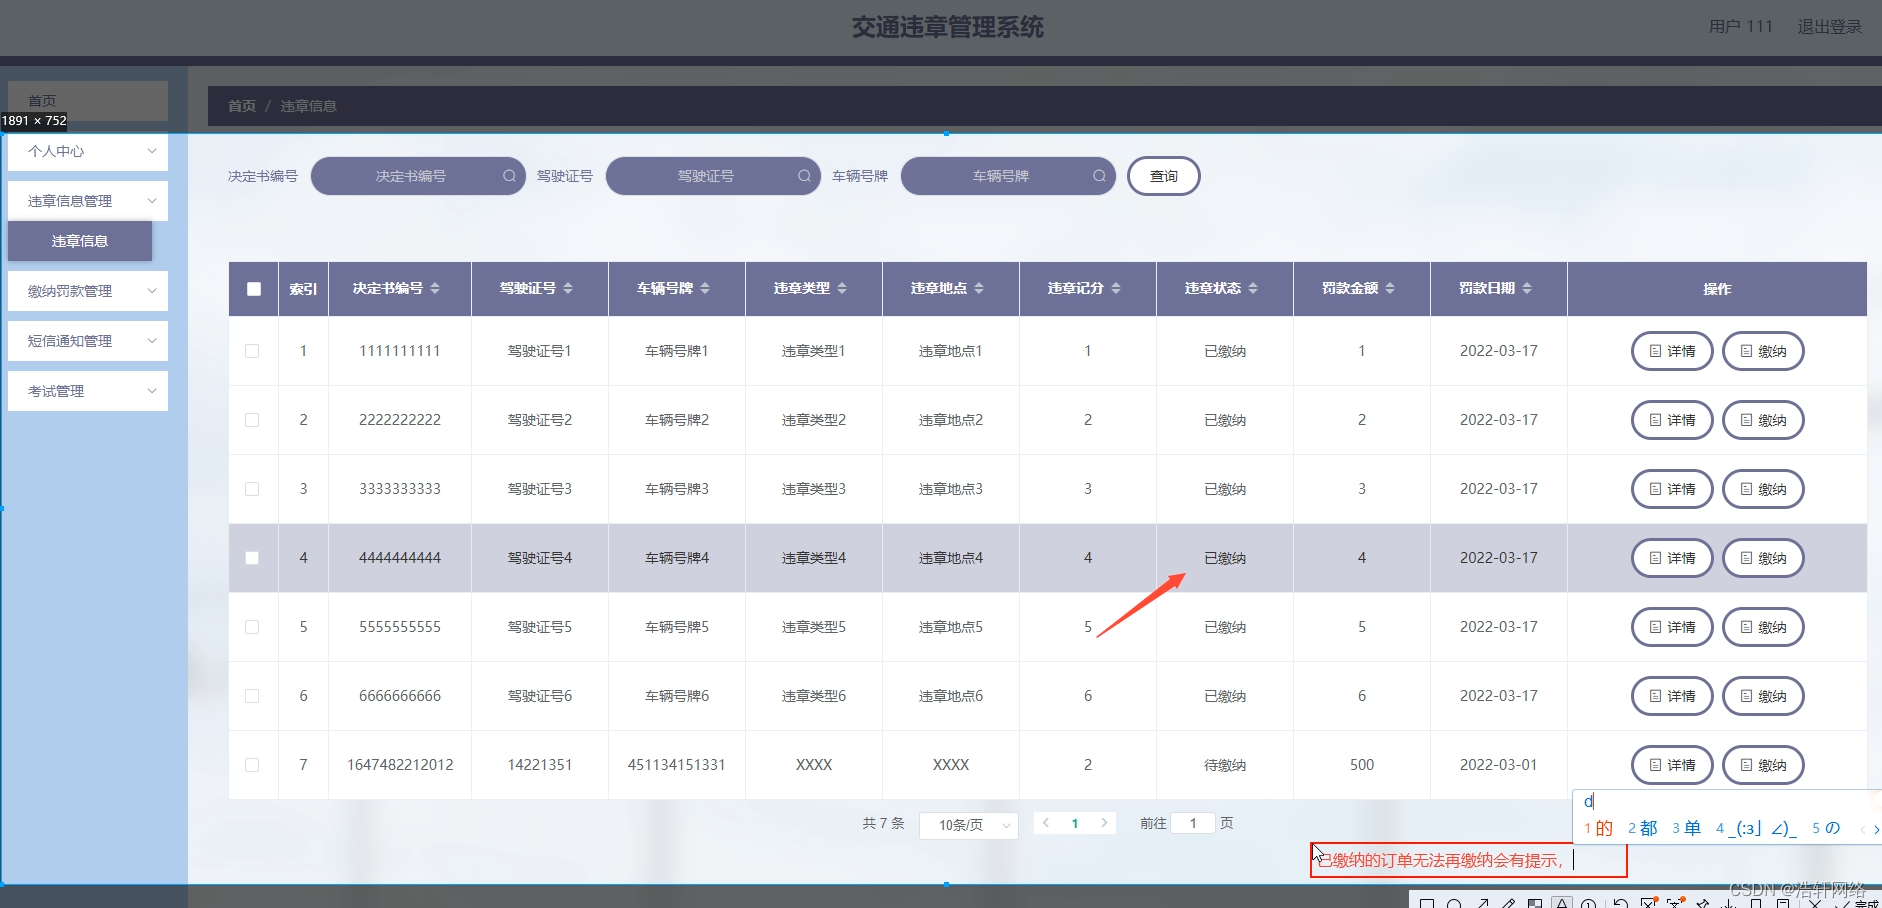Check the checkbox of row 1
The height and width of the screenshot is (908, 1882).
(x=253, y=351)
